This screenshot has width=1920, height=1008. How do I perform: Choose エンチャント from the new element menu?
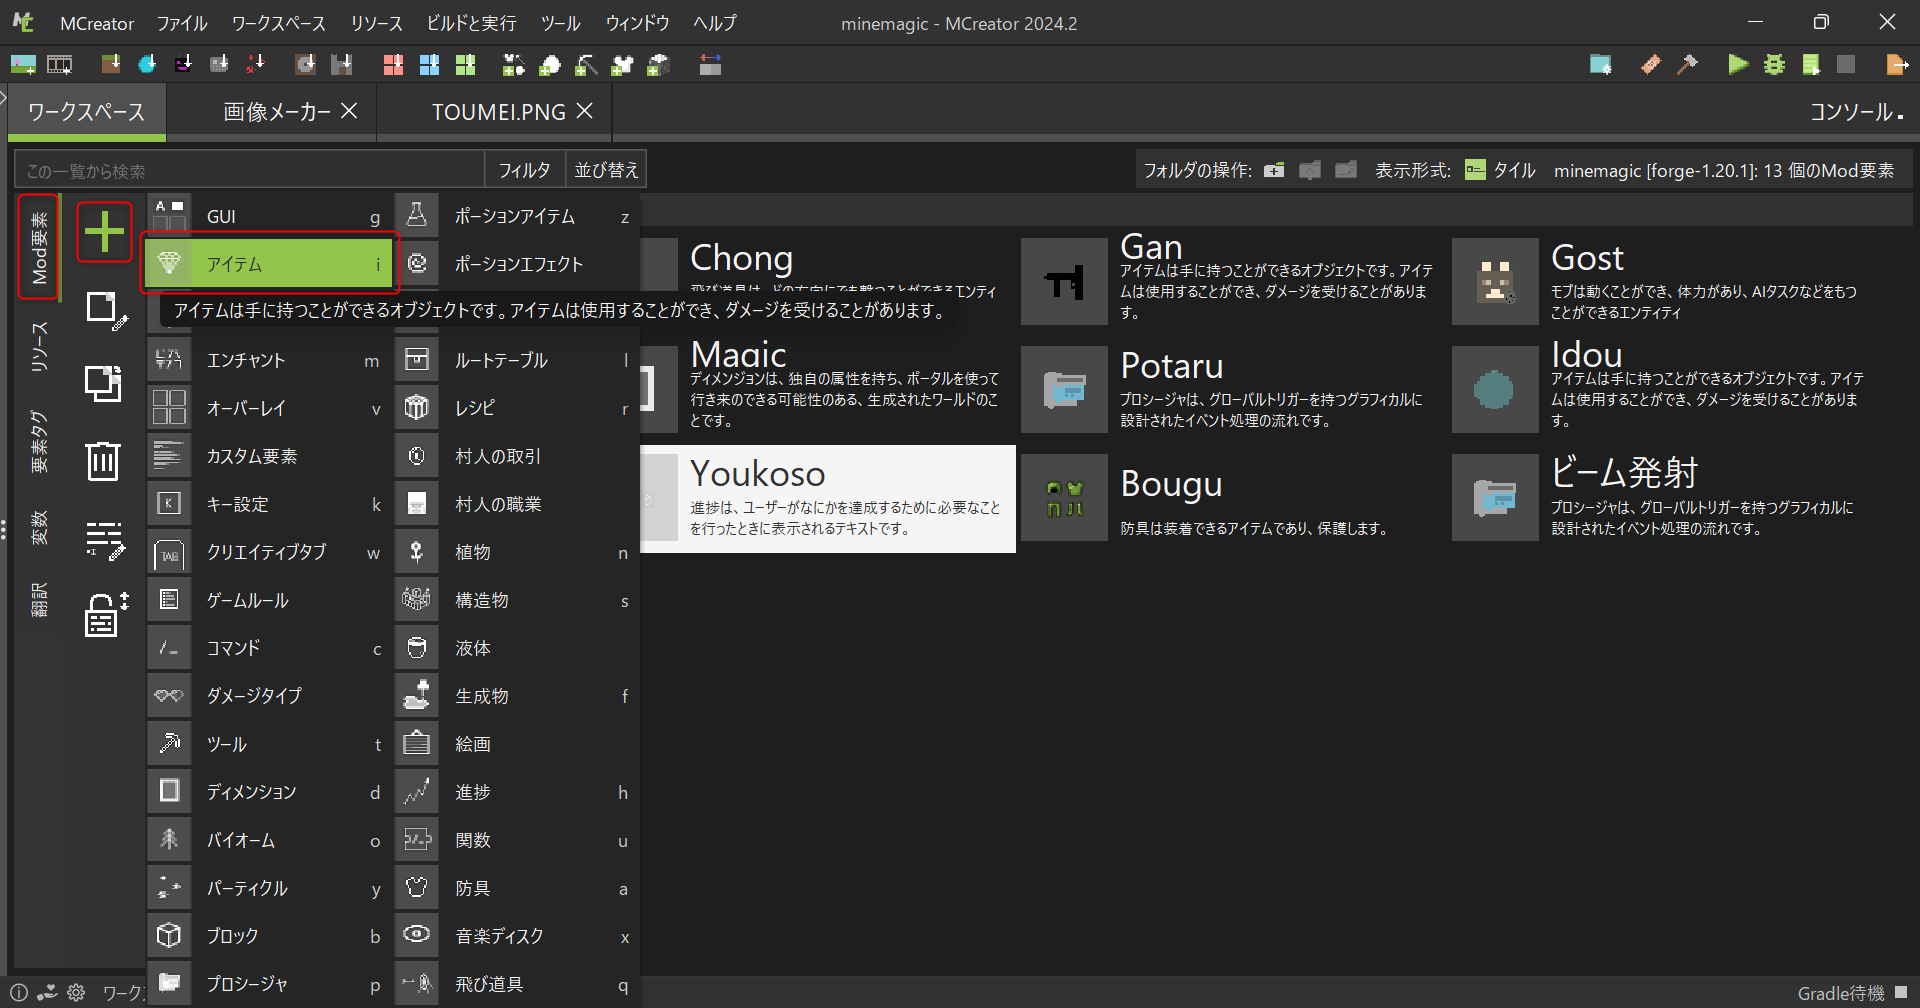click(x=268, y=360)
